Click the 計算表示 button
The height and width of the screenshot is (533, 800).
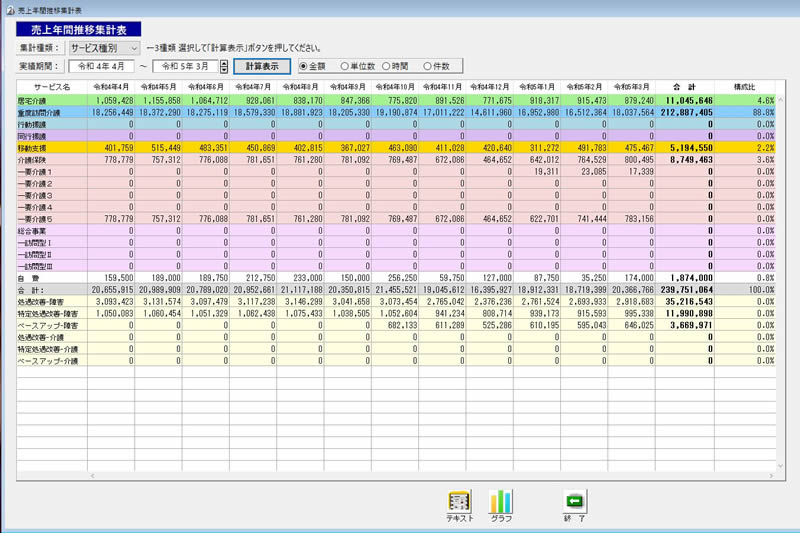[262, 66]
